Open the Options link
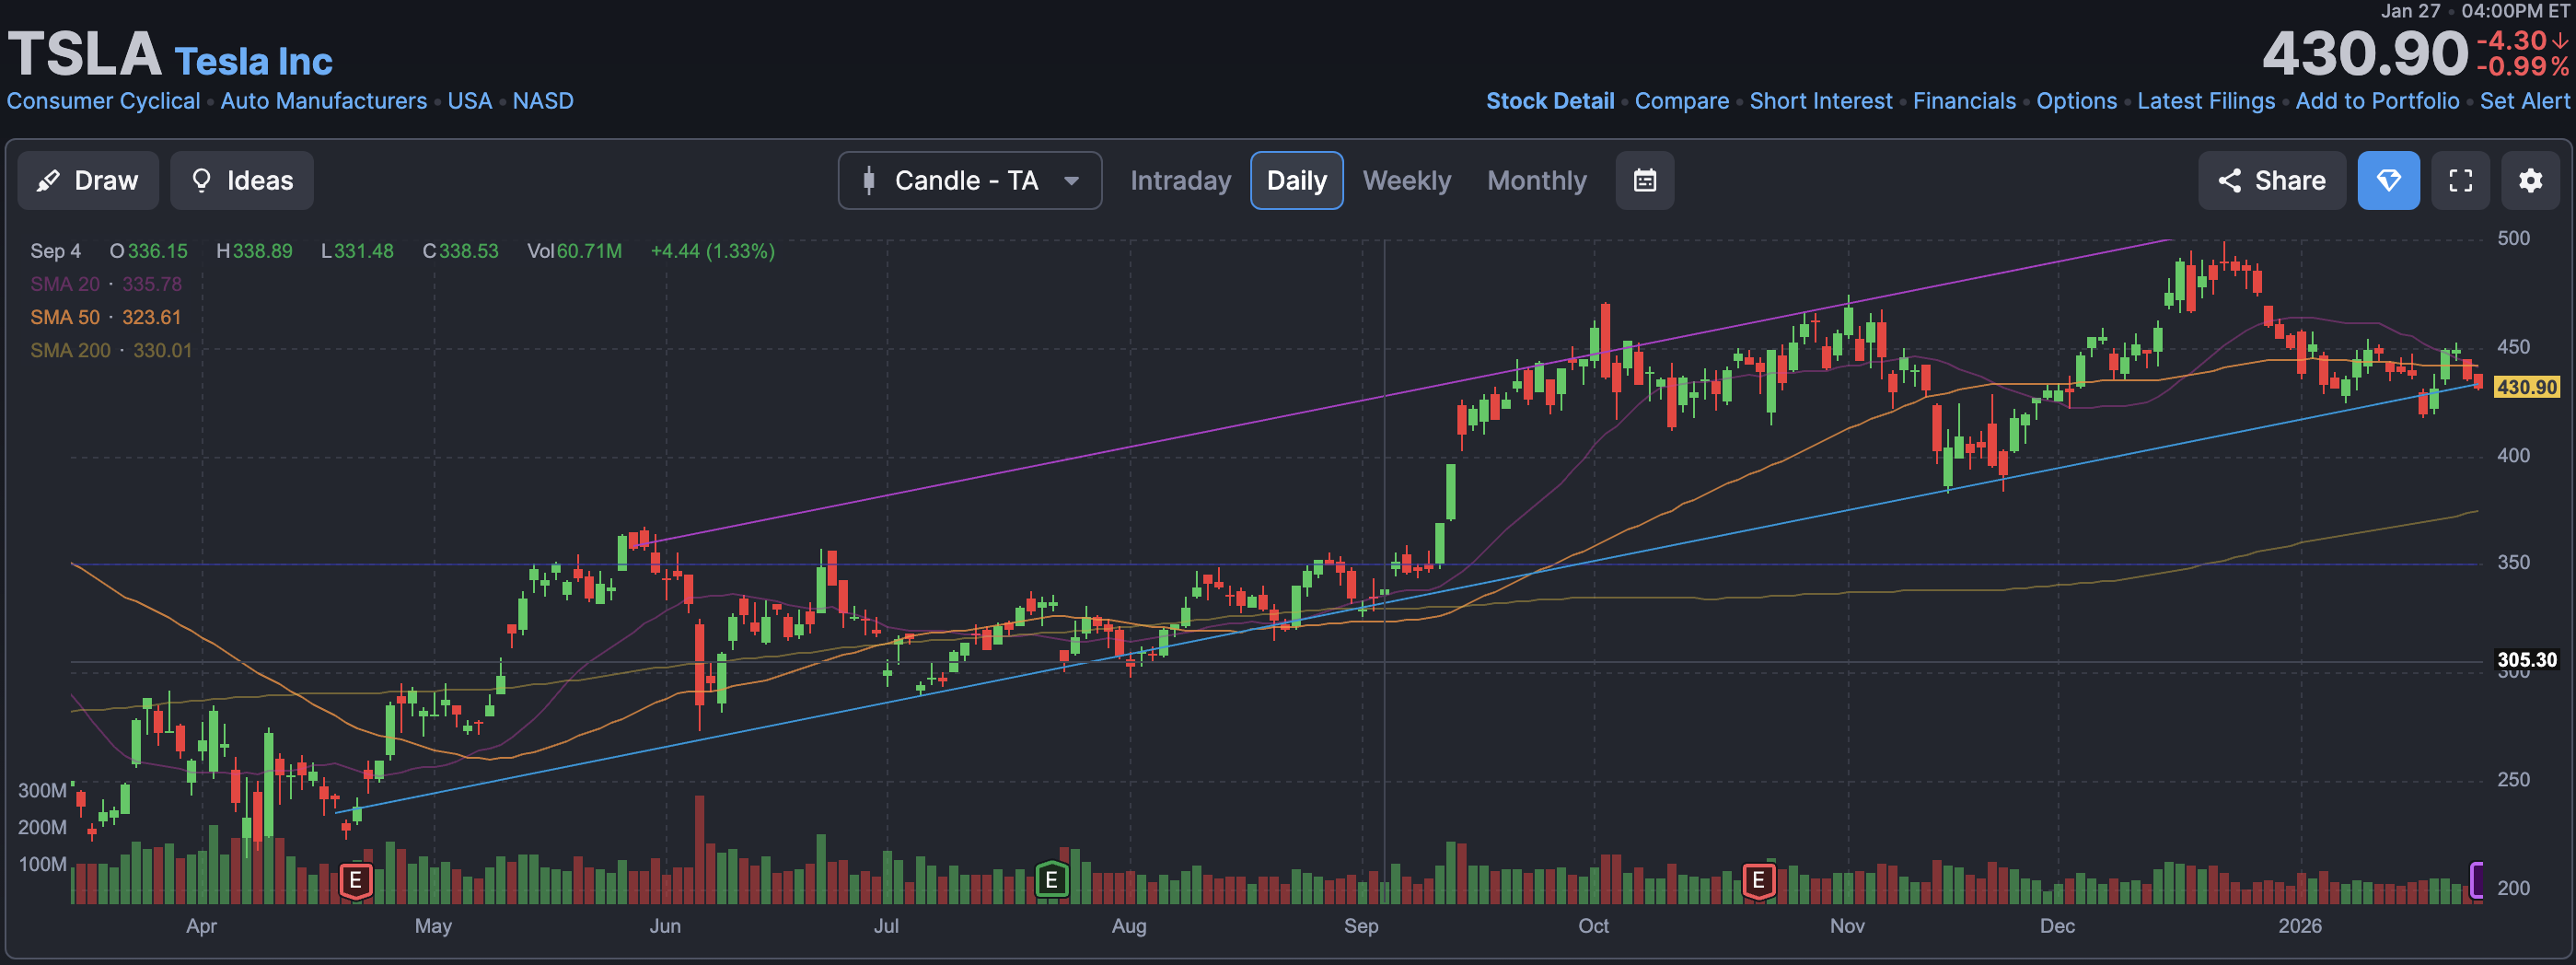2576x965 pixels. pos(2077,101)
